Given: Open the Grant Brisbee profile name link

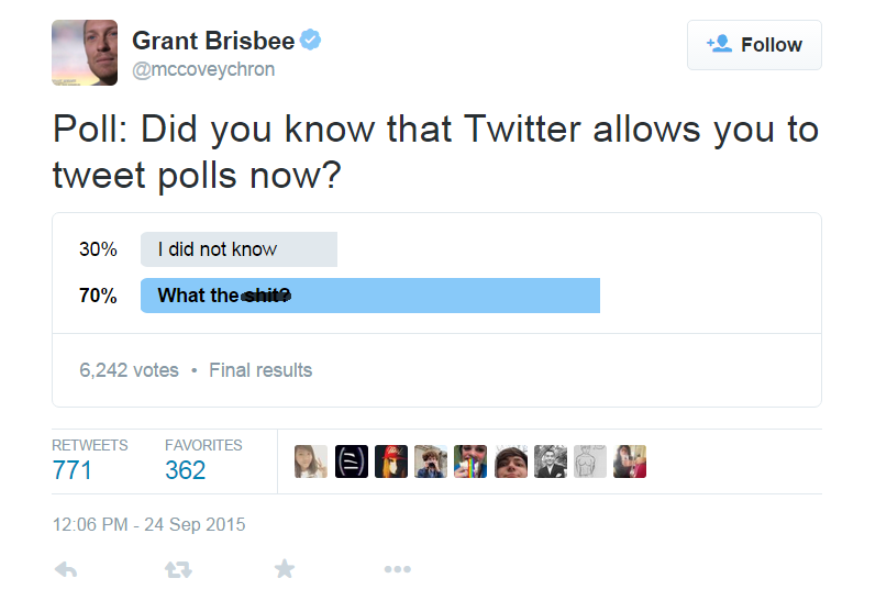Looking at the screenshot, I should [213, 41].
